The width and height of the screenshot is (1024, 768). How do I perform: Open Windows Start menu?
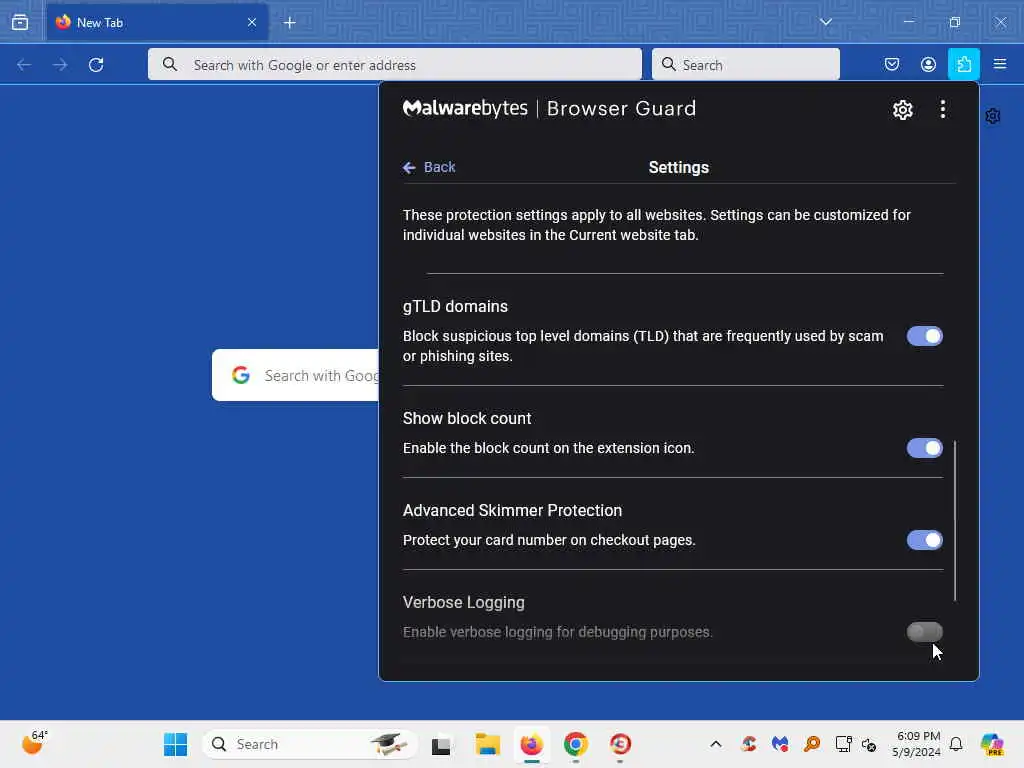click(175, 744)
